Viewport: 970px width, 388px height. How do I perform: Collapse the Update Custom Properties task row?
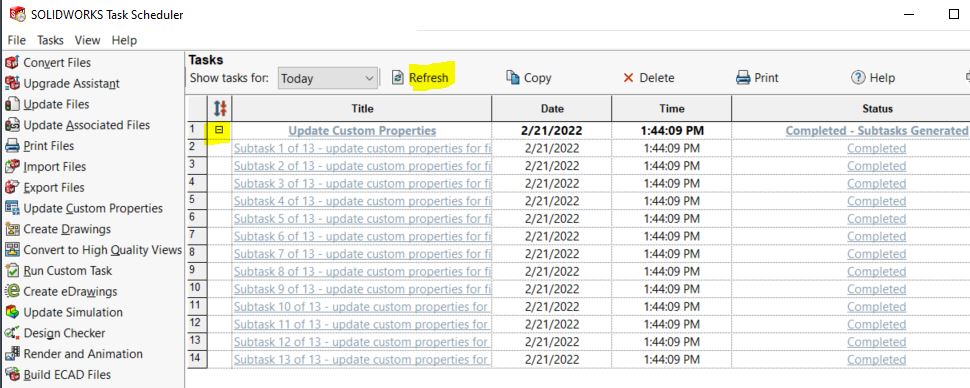(x=219, y=130)
